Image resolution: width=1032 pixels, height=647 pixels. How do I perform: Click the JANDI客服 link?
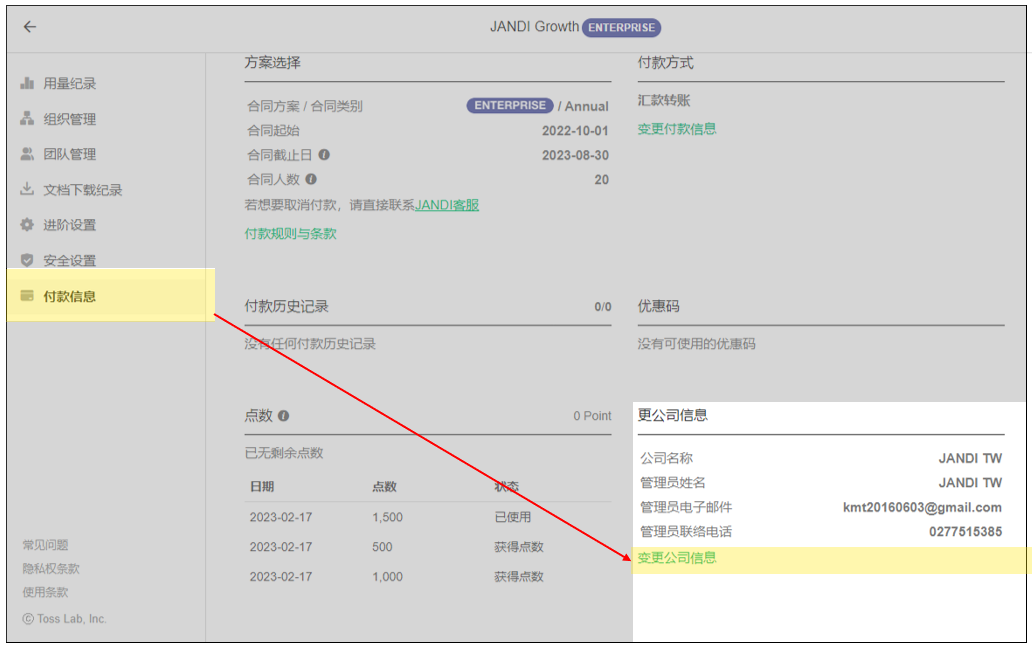(x=447, y=205)
